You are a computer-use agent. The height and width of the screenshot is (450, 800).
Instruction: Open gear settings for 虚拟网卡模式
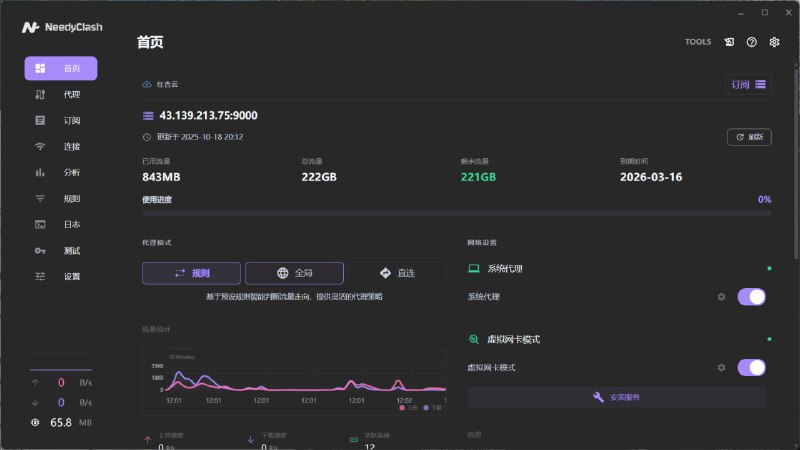pyautogui.click(x=721, y=367)
